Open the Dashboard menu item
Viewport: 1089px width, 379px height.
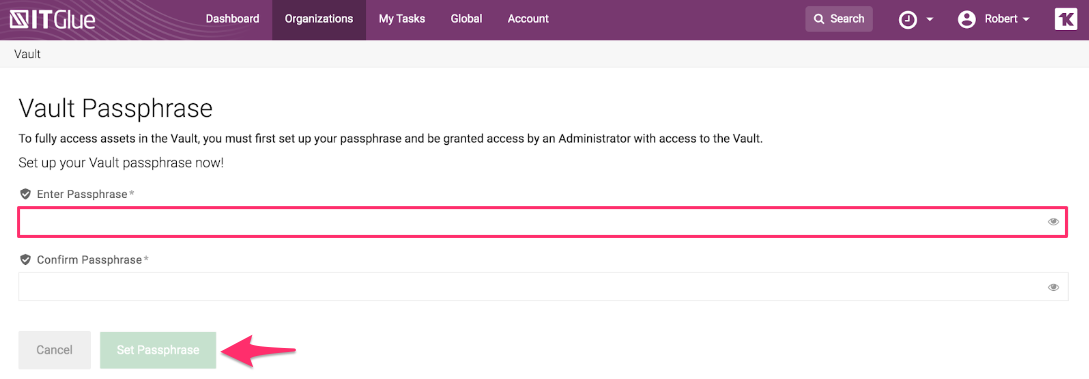click(233, 19)
